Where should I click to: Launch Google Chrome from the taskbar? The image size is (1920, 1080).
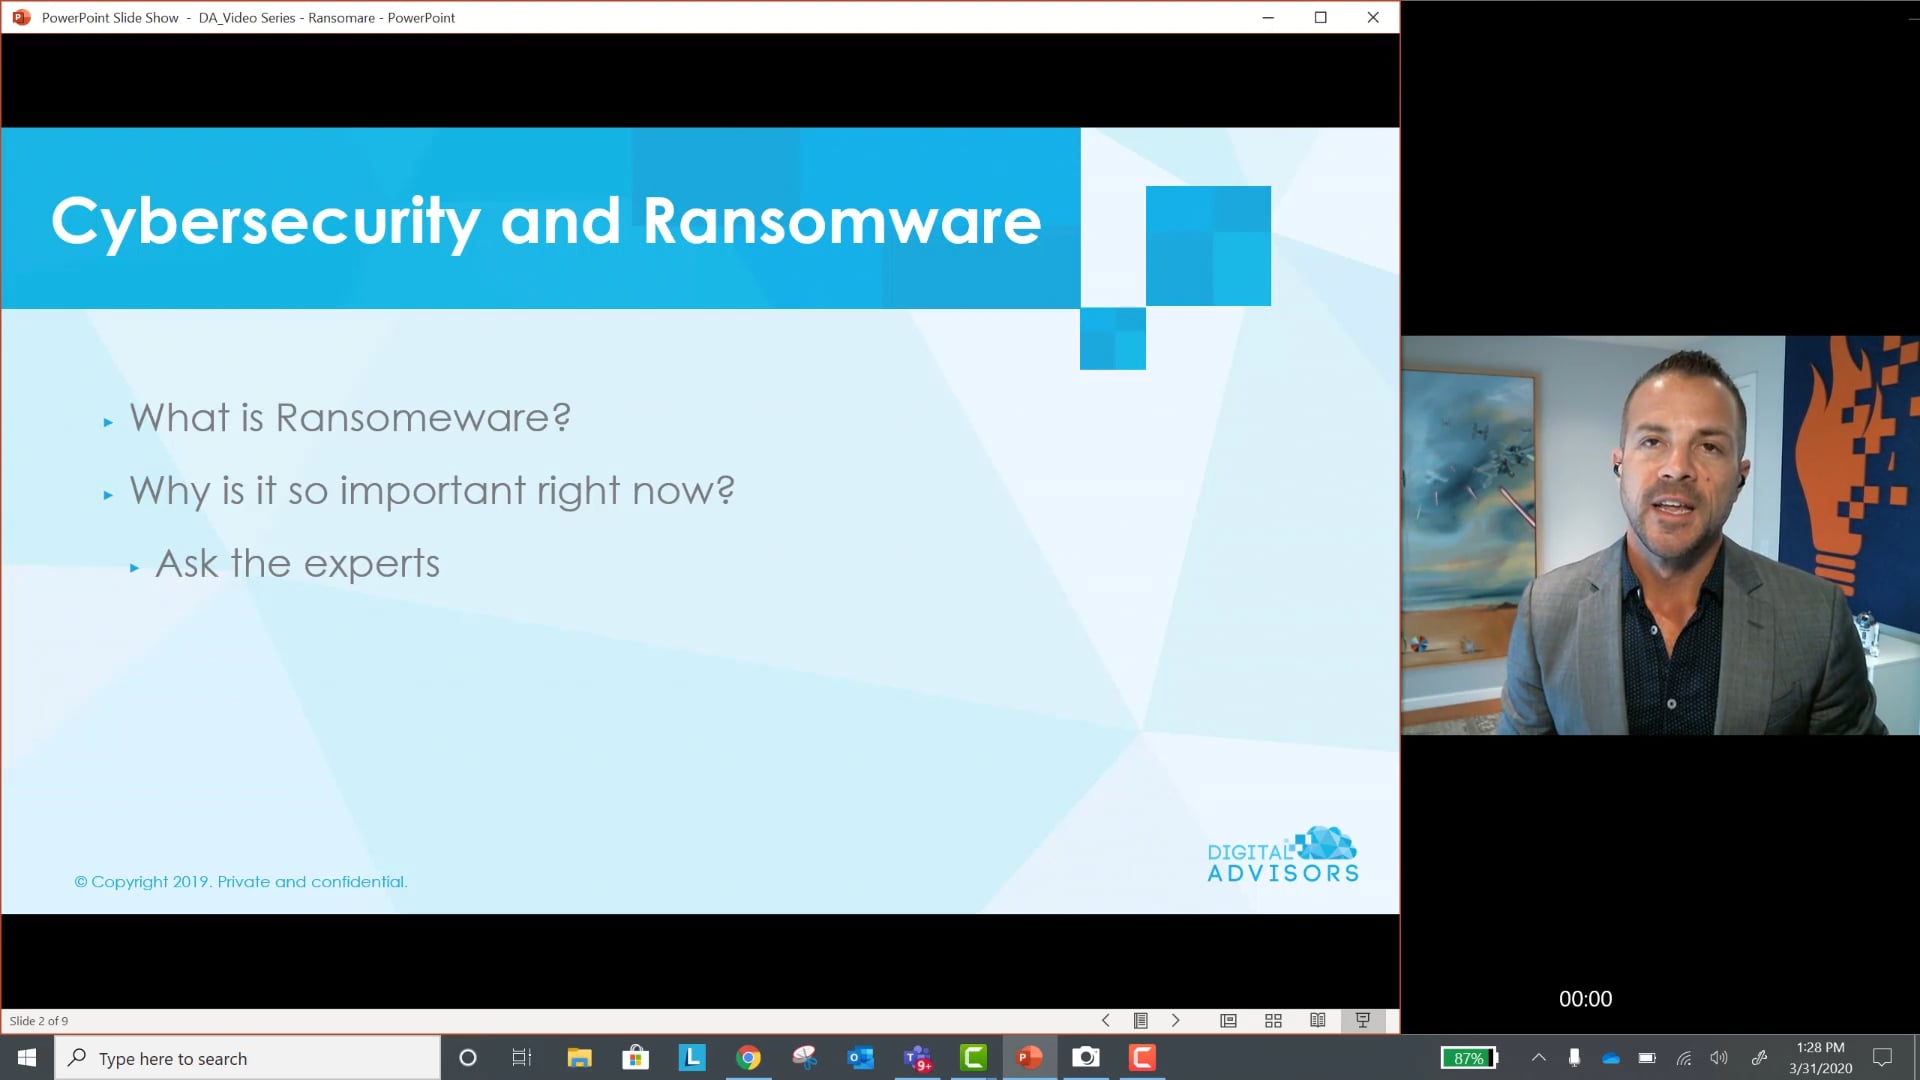click(x=748, y=1057)
